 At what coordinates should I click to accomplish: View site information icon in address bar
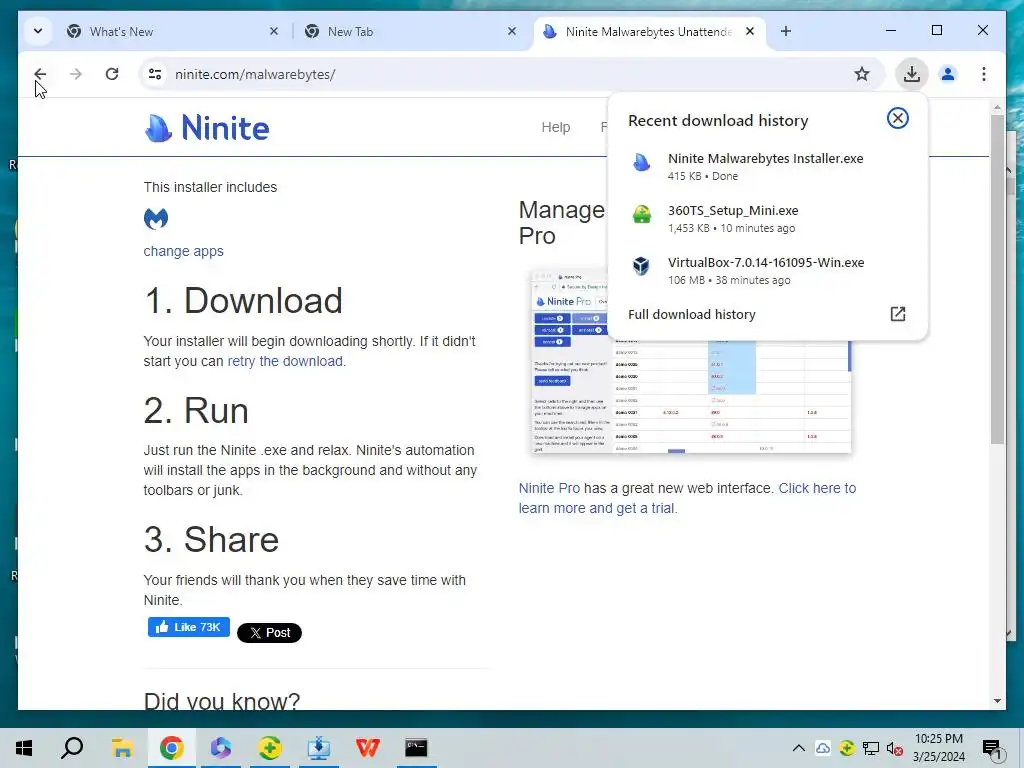click(x=155, y=74)
